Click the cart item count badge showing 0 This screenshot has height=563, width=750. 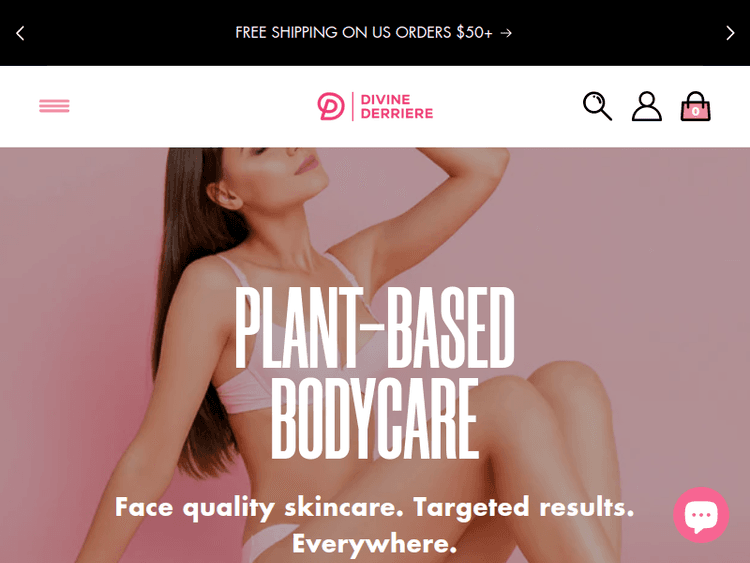695,111
